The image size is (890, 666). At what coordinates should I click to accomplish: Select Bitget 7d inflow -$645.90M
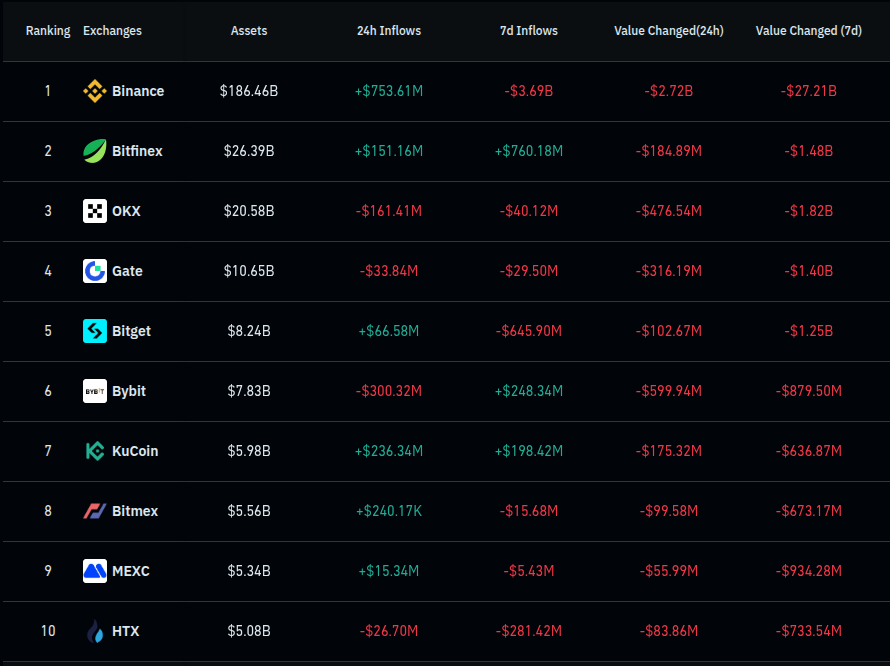pos(528,331)
